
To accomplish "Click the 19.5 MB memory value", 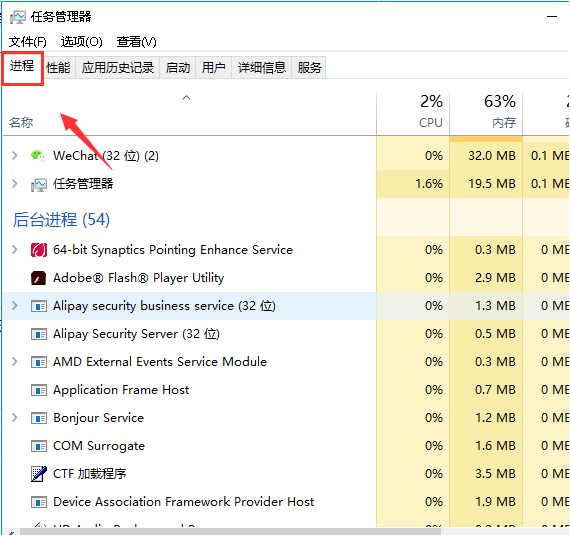I will coord(492,184).
